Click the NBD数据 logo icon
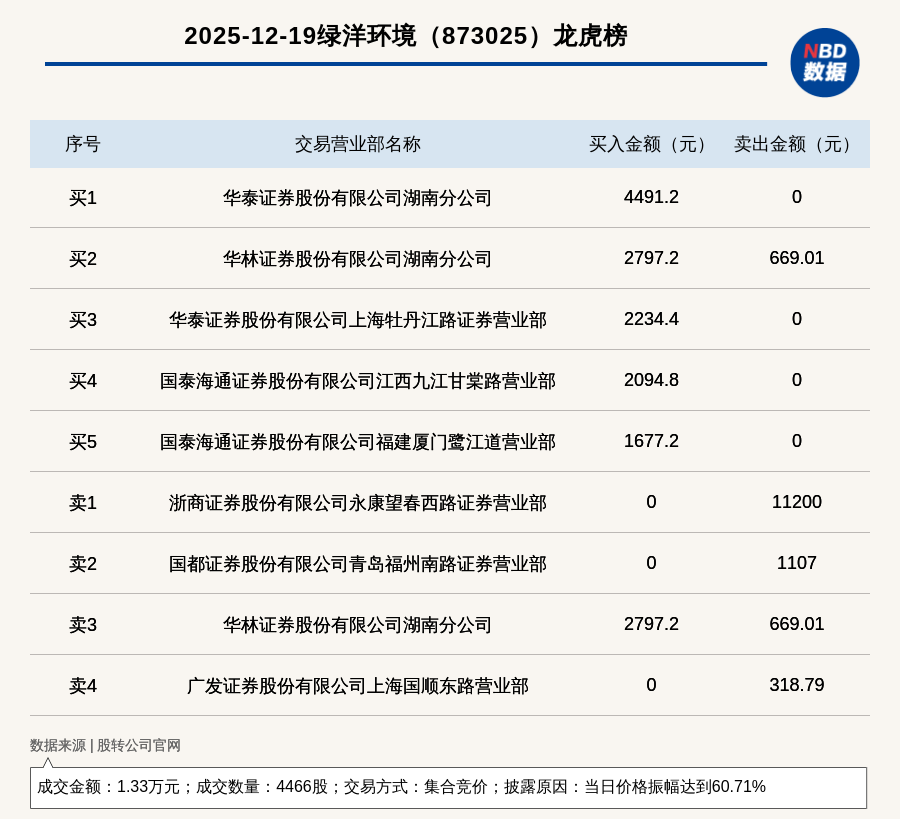 tap(824, 62)
